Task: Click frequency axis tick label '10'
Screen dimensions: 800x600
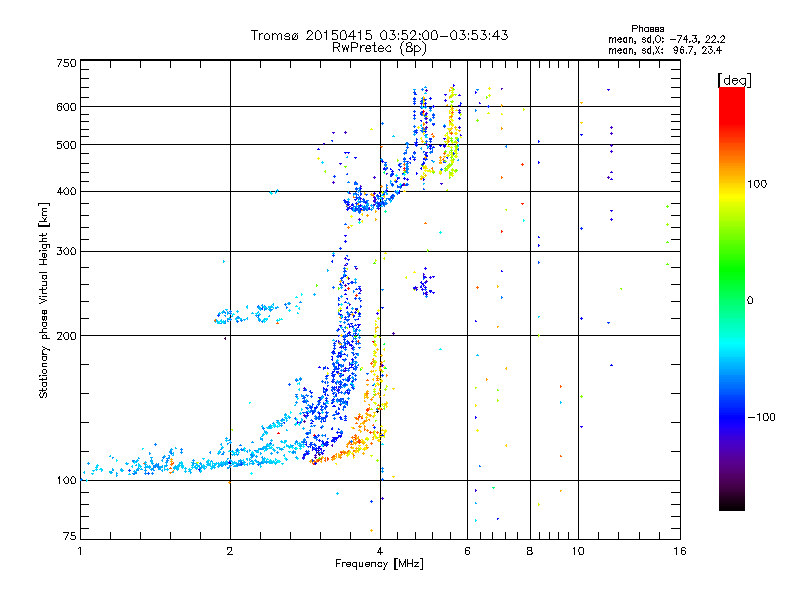Action: (578, 551)
